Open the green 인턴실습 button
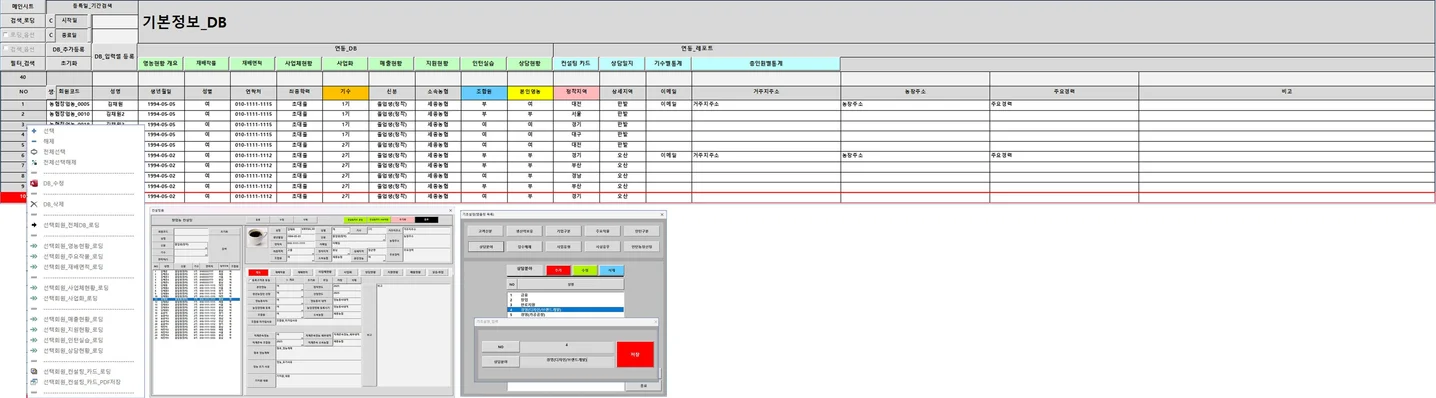 coord(483,63)
